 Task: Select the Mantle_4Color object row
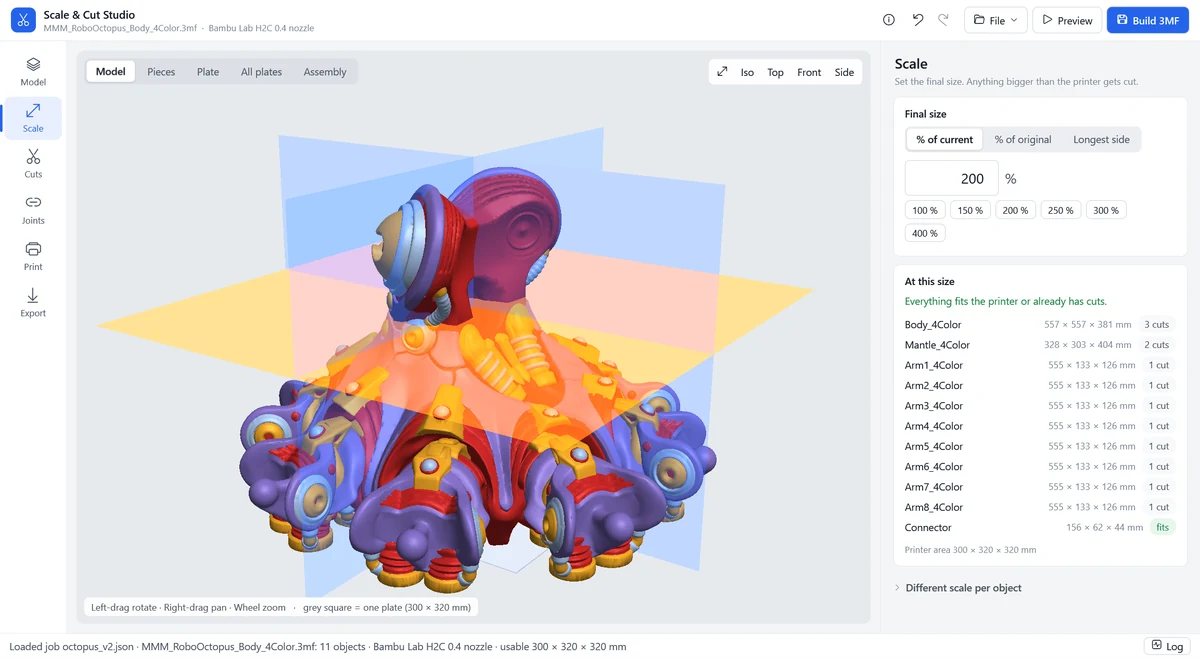click(1040, 345)
